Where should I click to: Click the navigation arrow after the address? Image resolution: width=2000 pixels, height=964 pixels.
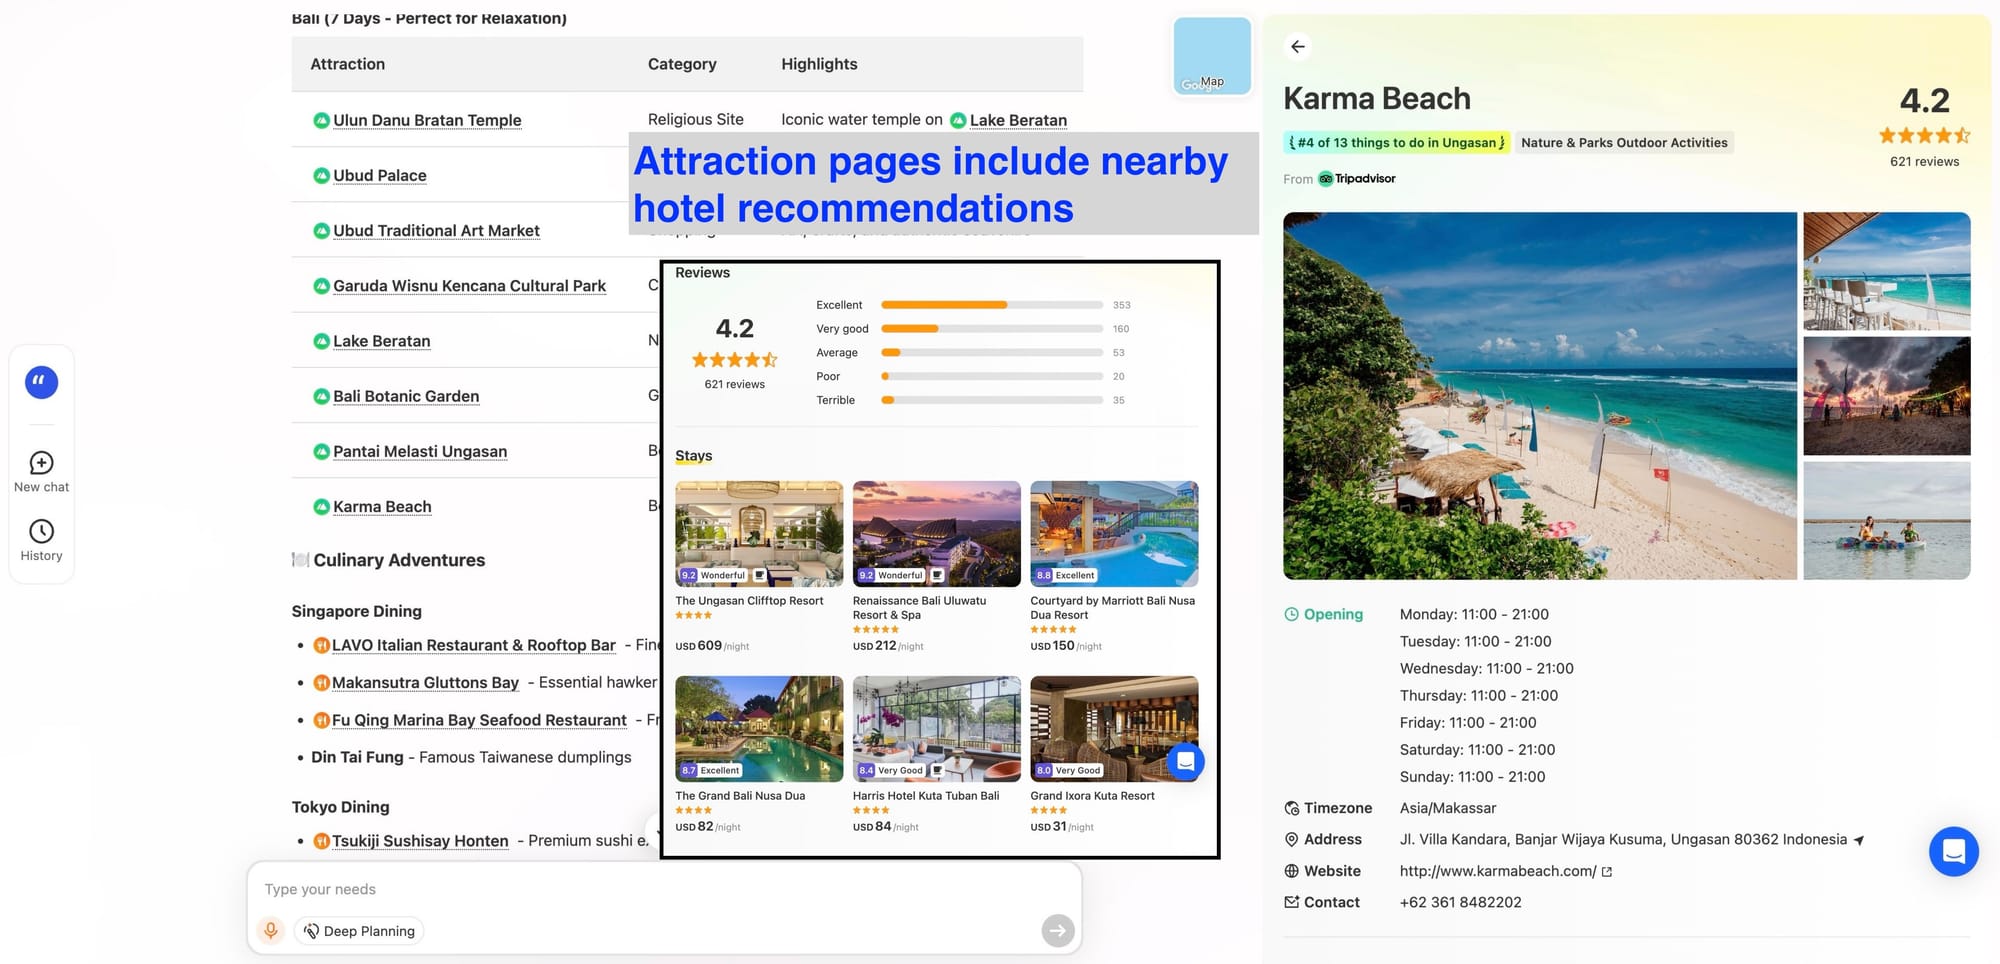pos(1859,840)
